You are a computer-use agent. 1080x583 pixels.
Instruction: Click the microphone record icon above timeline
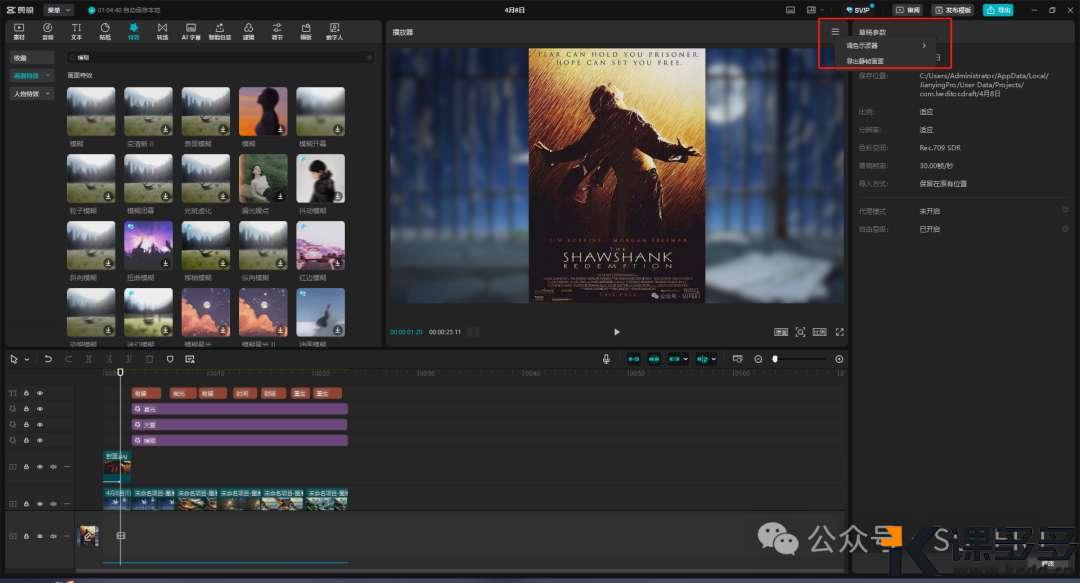606,359
